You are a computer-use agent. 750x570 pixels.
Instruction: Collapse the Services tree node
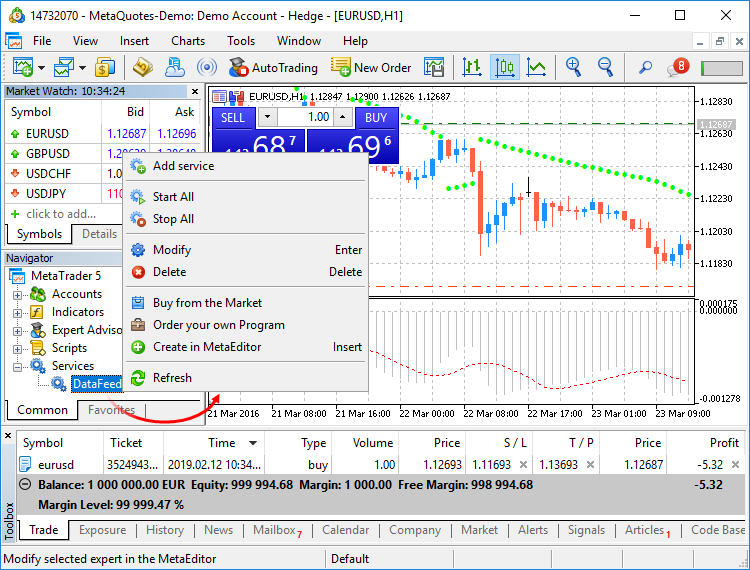pos(17,366)
